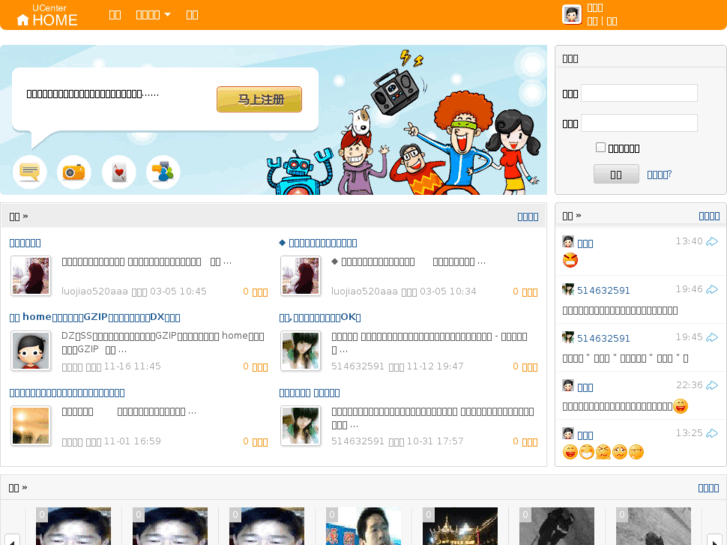Image resolution: width=727 pixels, height=545 pixels.
Task: Open the blue more link in the blog section header
Action: tap(528, 217)
